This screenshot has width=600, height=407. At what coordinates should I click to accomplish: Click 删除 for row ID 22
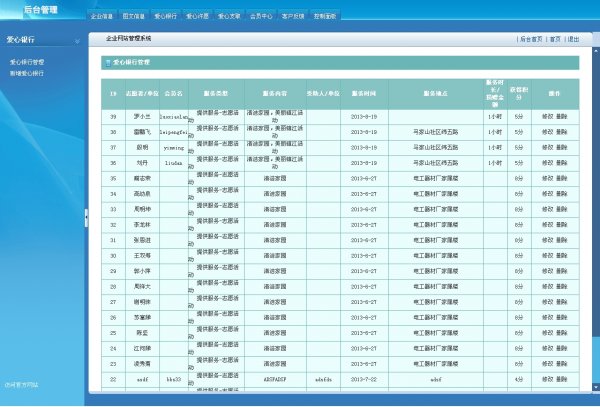(x=561, y=379)
